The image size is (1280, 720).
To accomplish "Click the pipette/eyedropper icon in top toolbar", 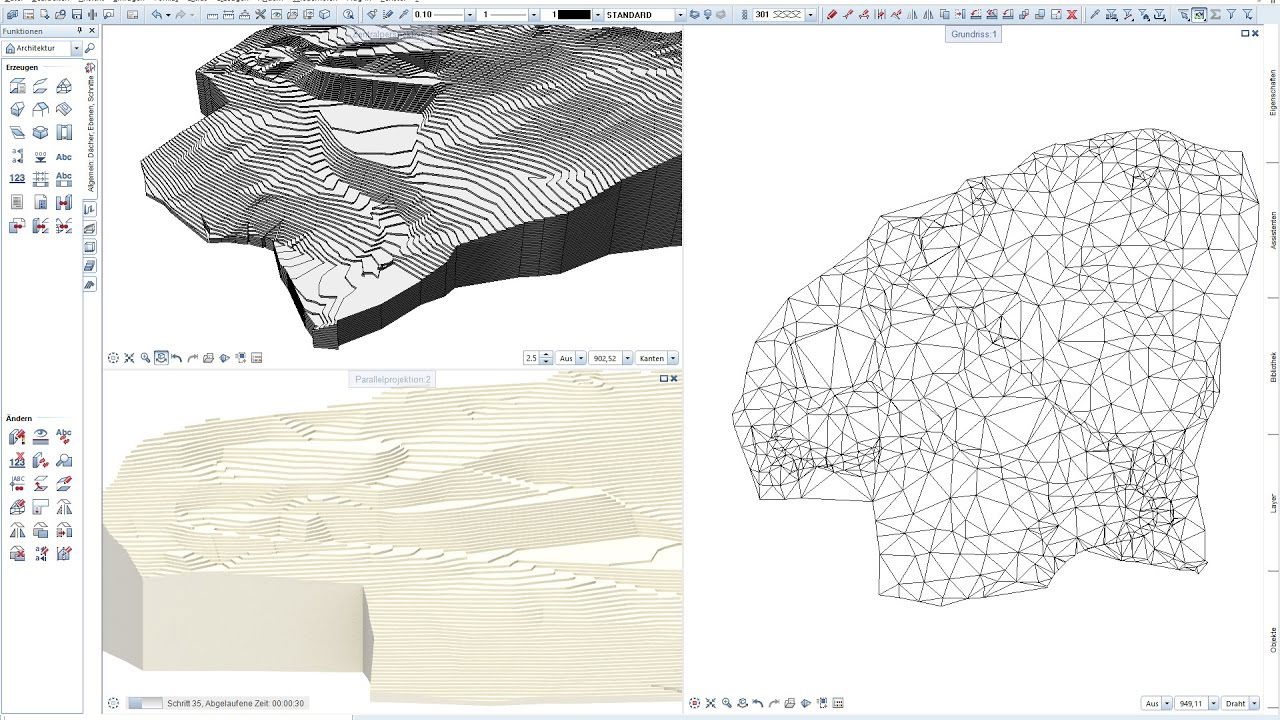I will coord(403,15).
